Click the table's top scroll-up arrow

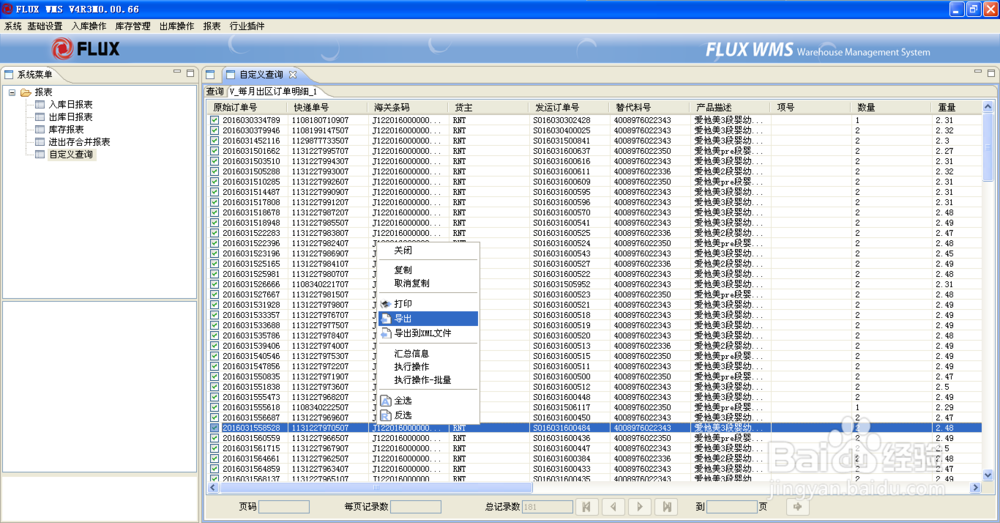[x=988, y=107]
